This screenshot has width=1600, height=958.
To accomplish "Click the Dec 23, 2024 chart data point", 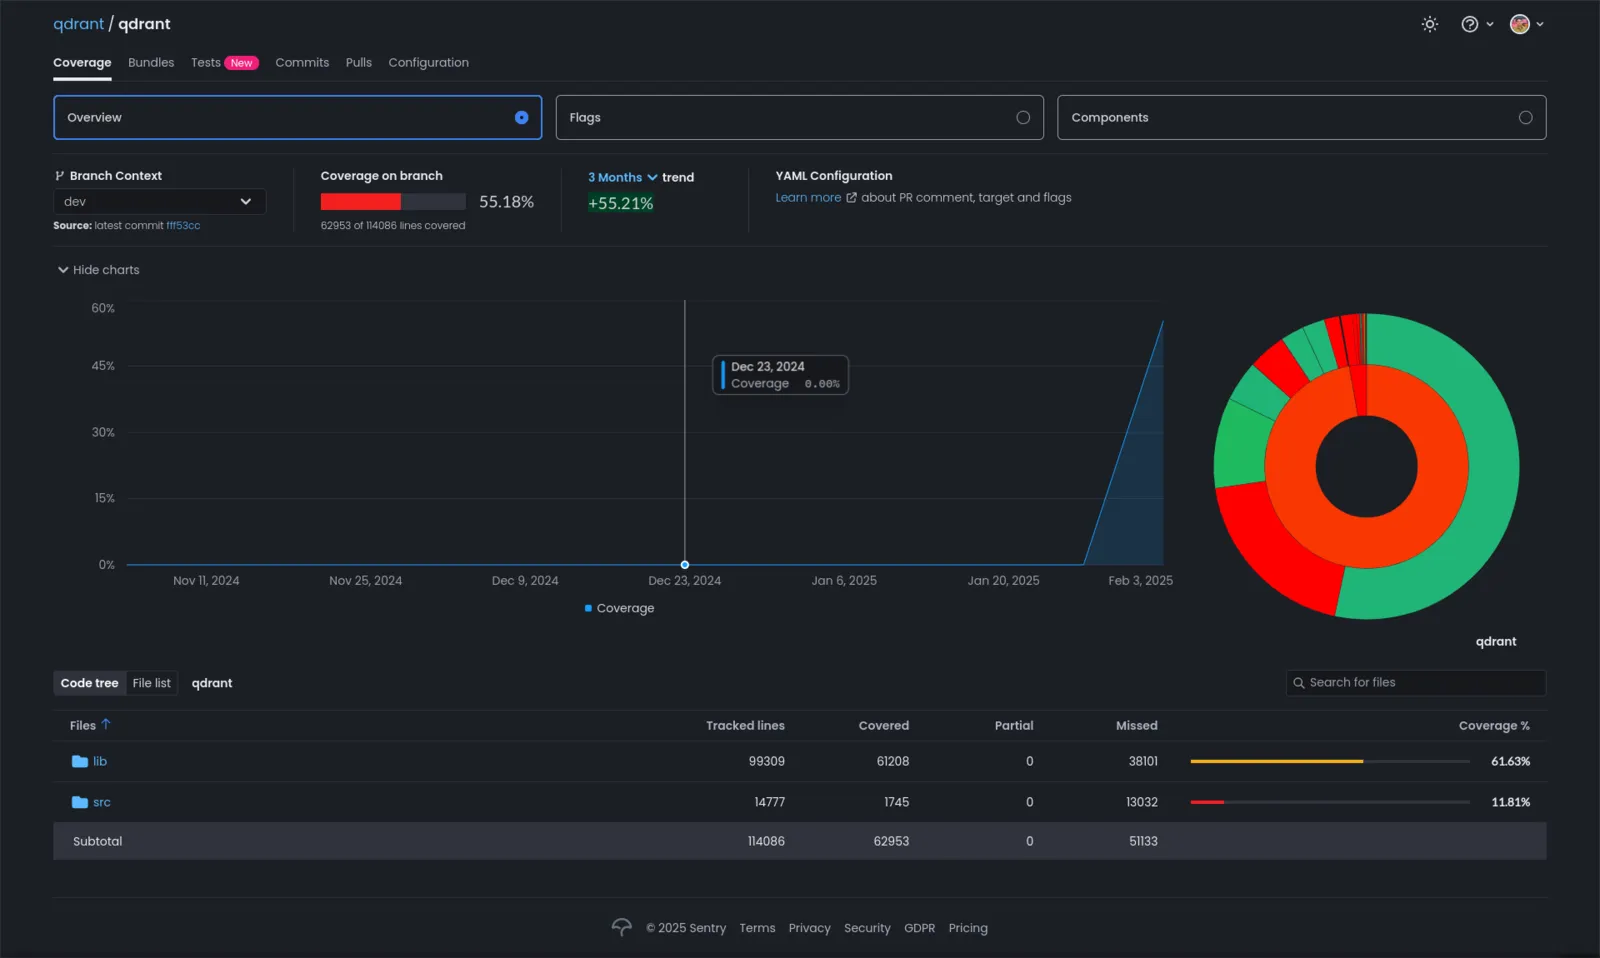I will point(685,565).
